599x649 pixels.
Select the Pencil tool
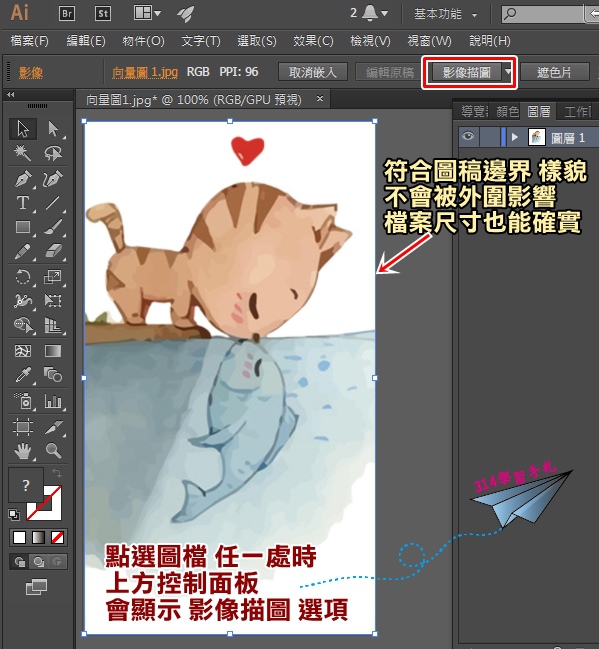pos(23,251)
